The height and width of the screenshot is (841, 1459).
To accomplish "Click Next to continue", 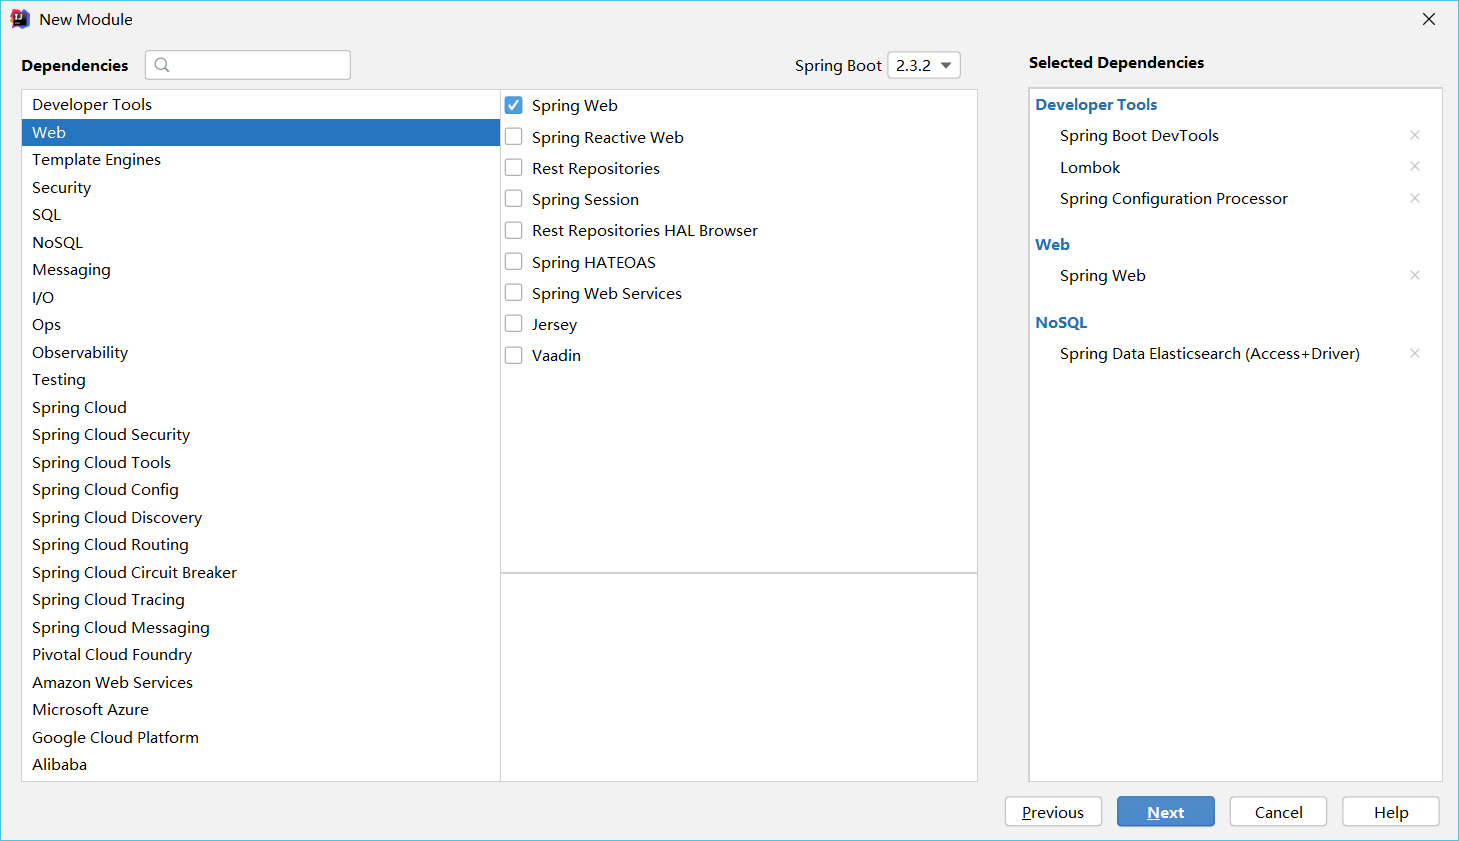I will pos(1166,812).
